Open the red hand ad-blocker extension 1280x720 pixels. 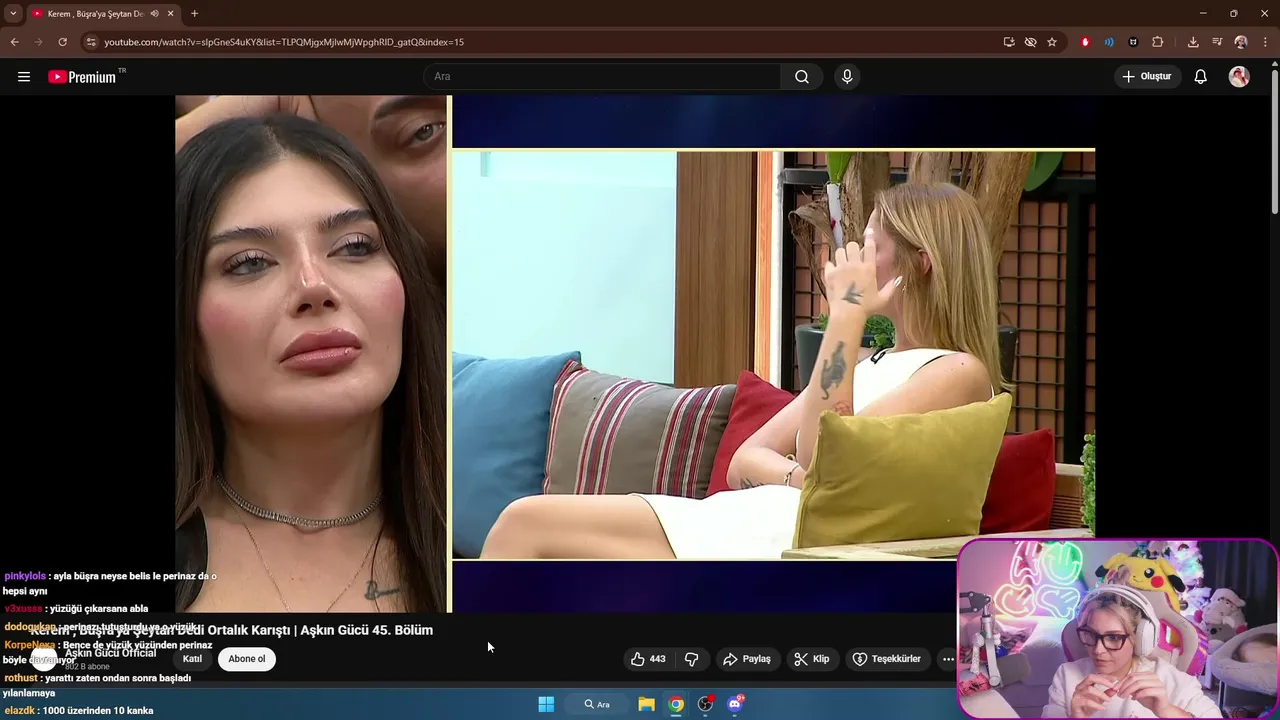pos(1085,42)
